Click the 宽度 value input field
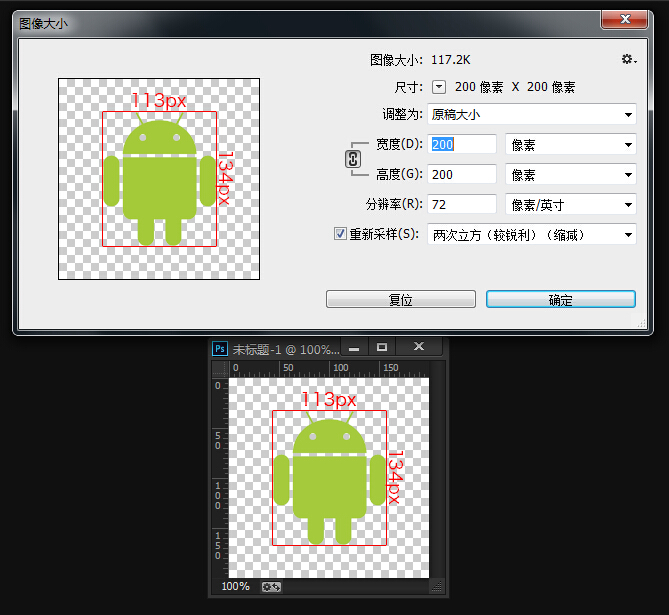Image resolution: width=669 pixels, height=615 pixels. [x=462, y=144]
